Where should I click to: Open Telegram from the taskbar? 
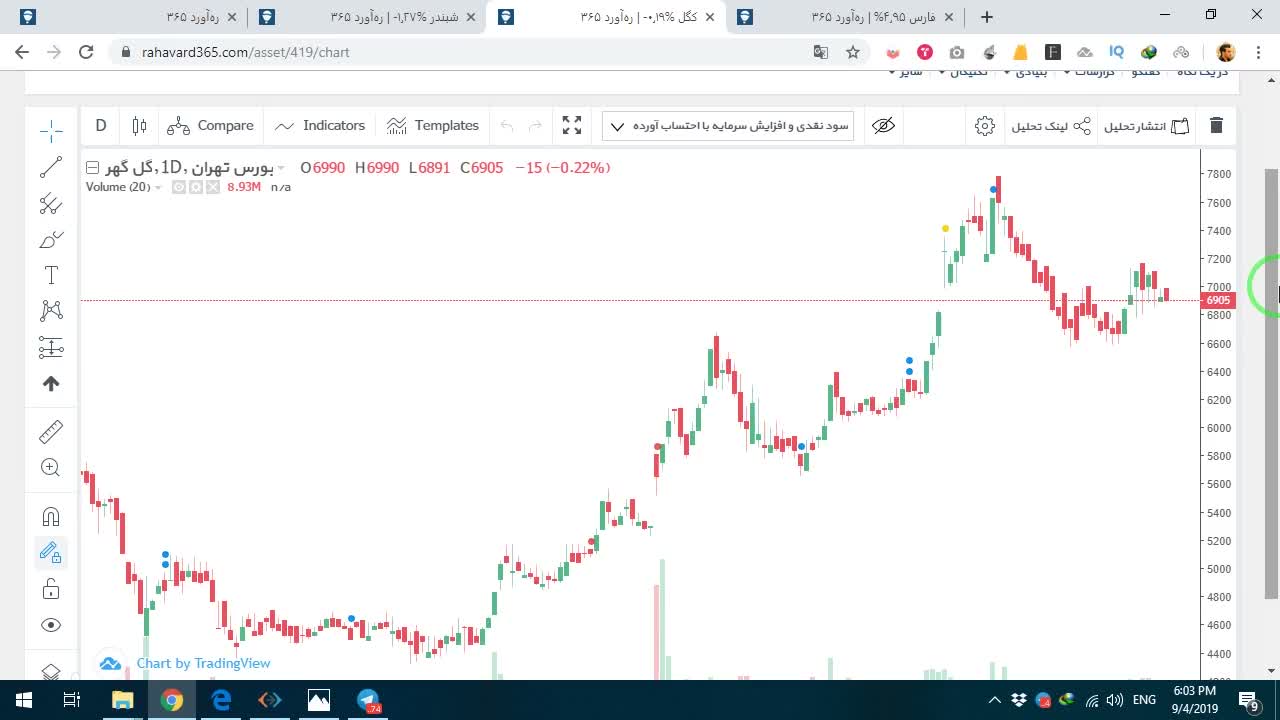368,700
